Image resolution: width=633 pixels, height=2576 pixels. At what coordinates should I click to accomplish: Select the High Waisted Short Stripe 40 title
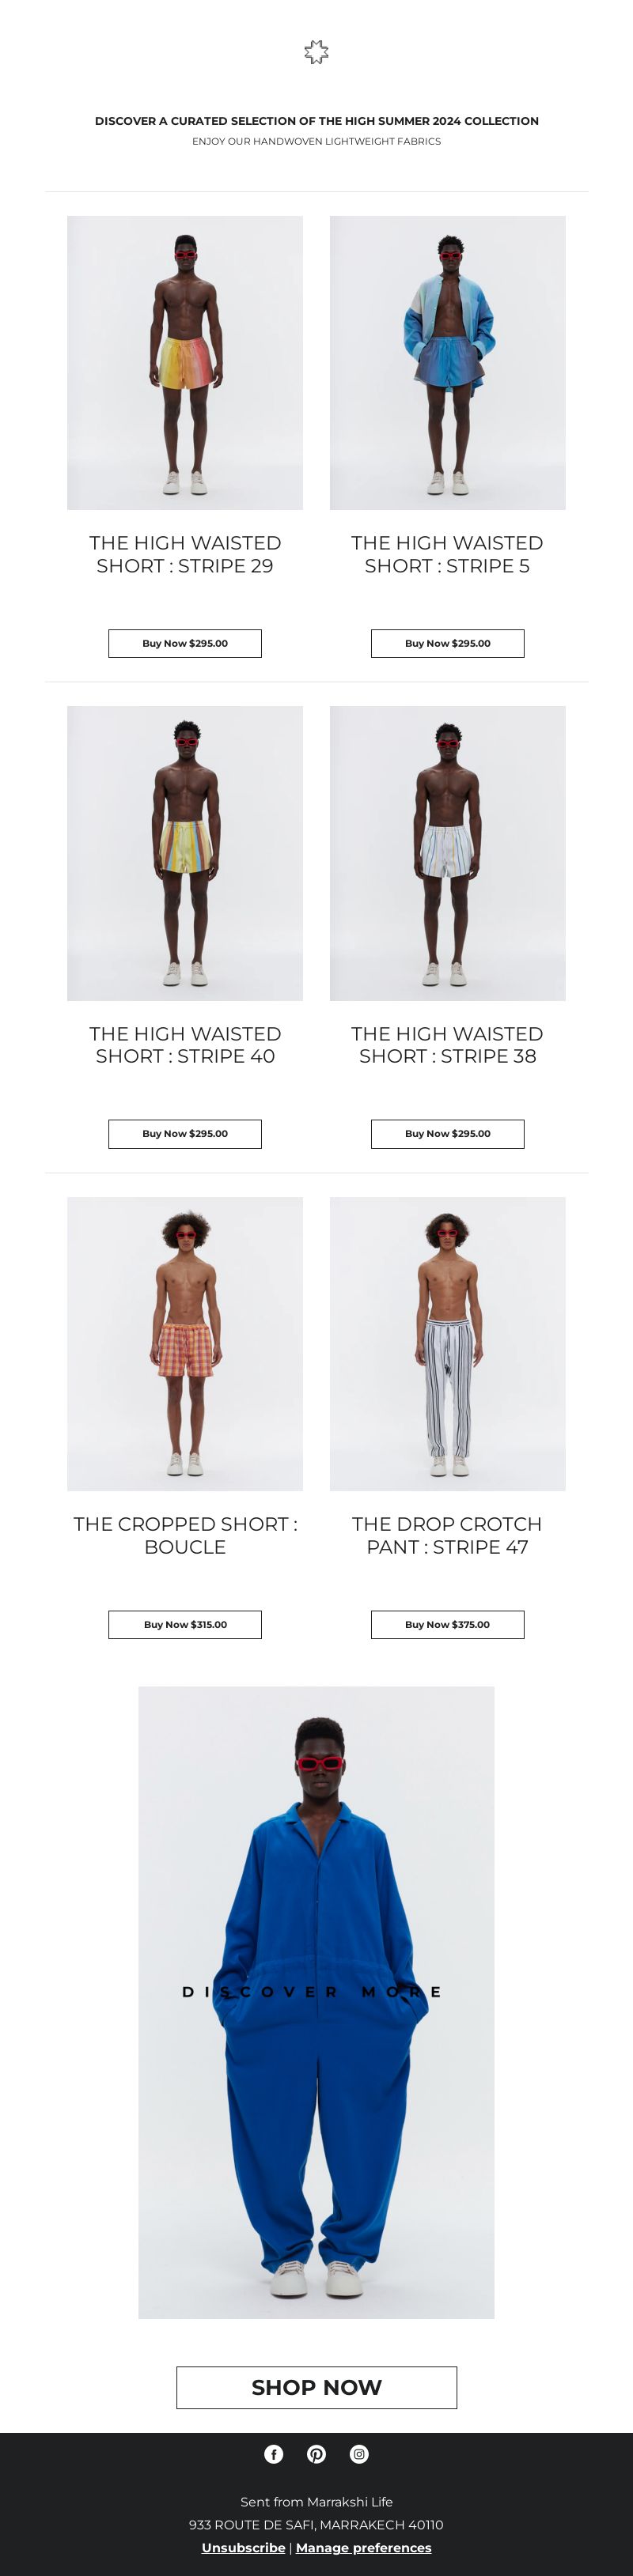point(185,1045)
